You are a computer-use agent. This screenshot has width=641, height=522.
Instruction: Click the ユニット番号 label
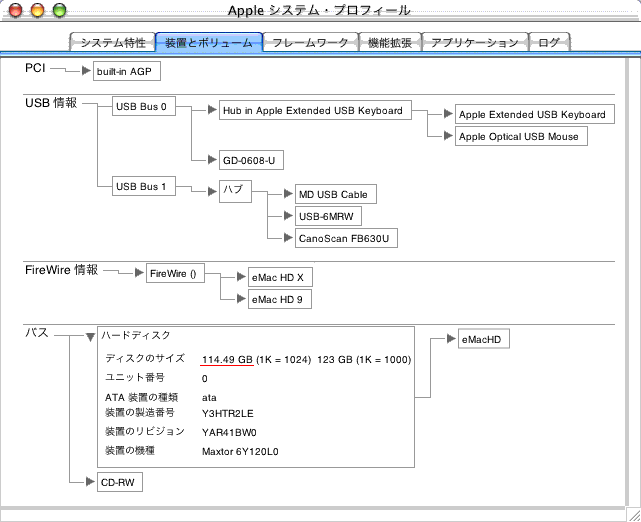[x=135, y=377]
